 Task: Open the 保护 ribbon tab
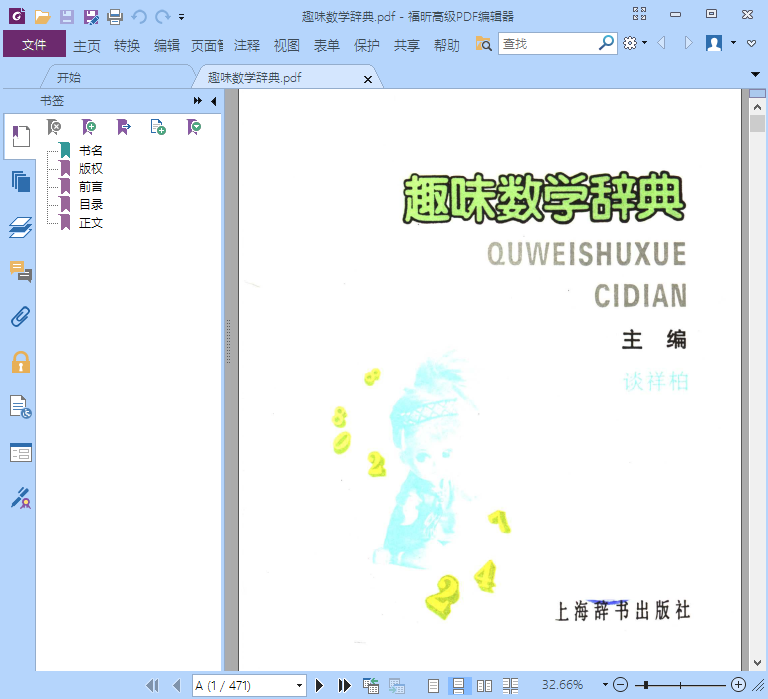coord(367,46)
